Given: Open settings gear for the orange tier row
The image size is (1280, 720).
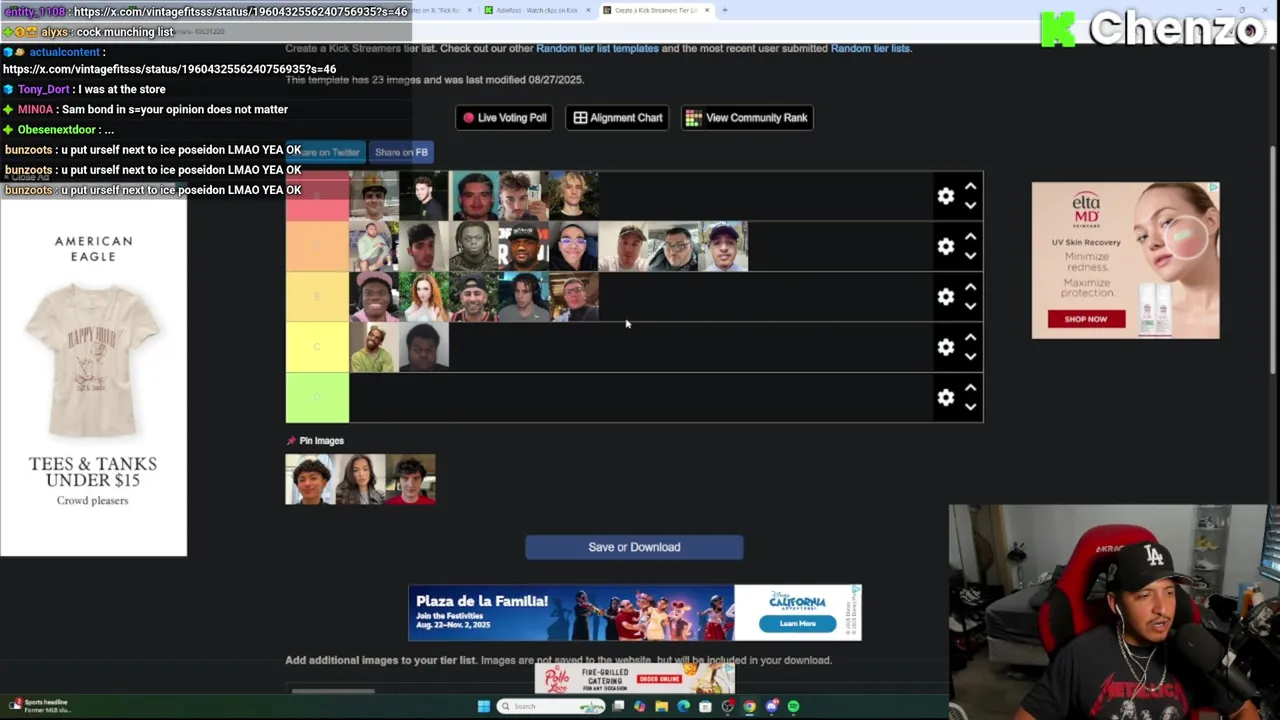Looking at the screenshot, I should pyautogui.click(x=946, y=246).
